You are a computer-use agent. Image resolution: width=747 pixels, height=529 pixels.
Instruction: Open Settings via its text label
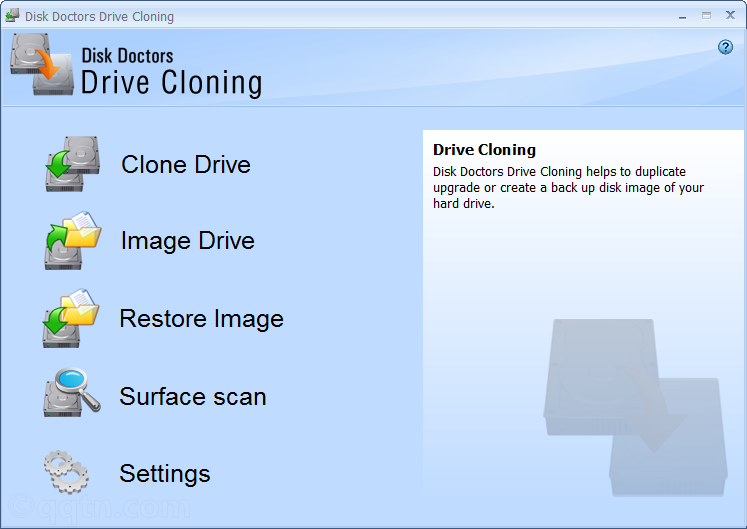[x=165, y=474]
